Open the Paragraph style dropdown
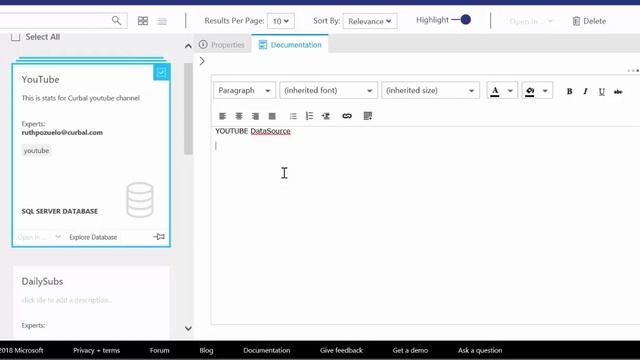The height and width of the screenshot is (360, 640). [x=244, y=91]
